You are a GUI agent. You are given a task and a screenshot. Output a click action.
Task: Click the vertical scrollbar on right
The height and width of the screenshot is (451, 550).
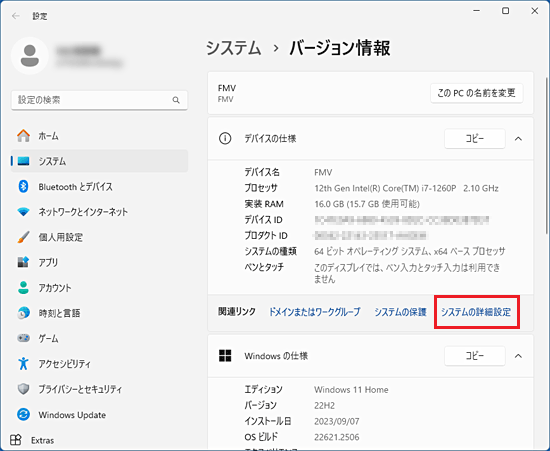pyautogui.click(x=546, y=156)
